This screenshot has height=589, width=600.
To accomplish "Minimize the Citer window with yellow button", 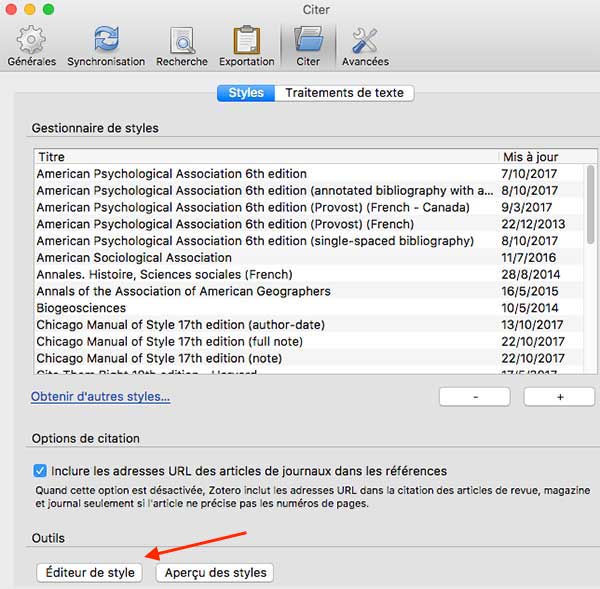I will point(30,9).
